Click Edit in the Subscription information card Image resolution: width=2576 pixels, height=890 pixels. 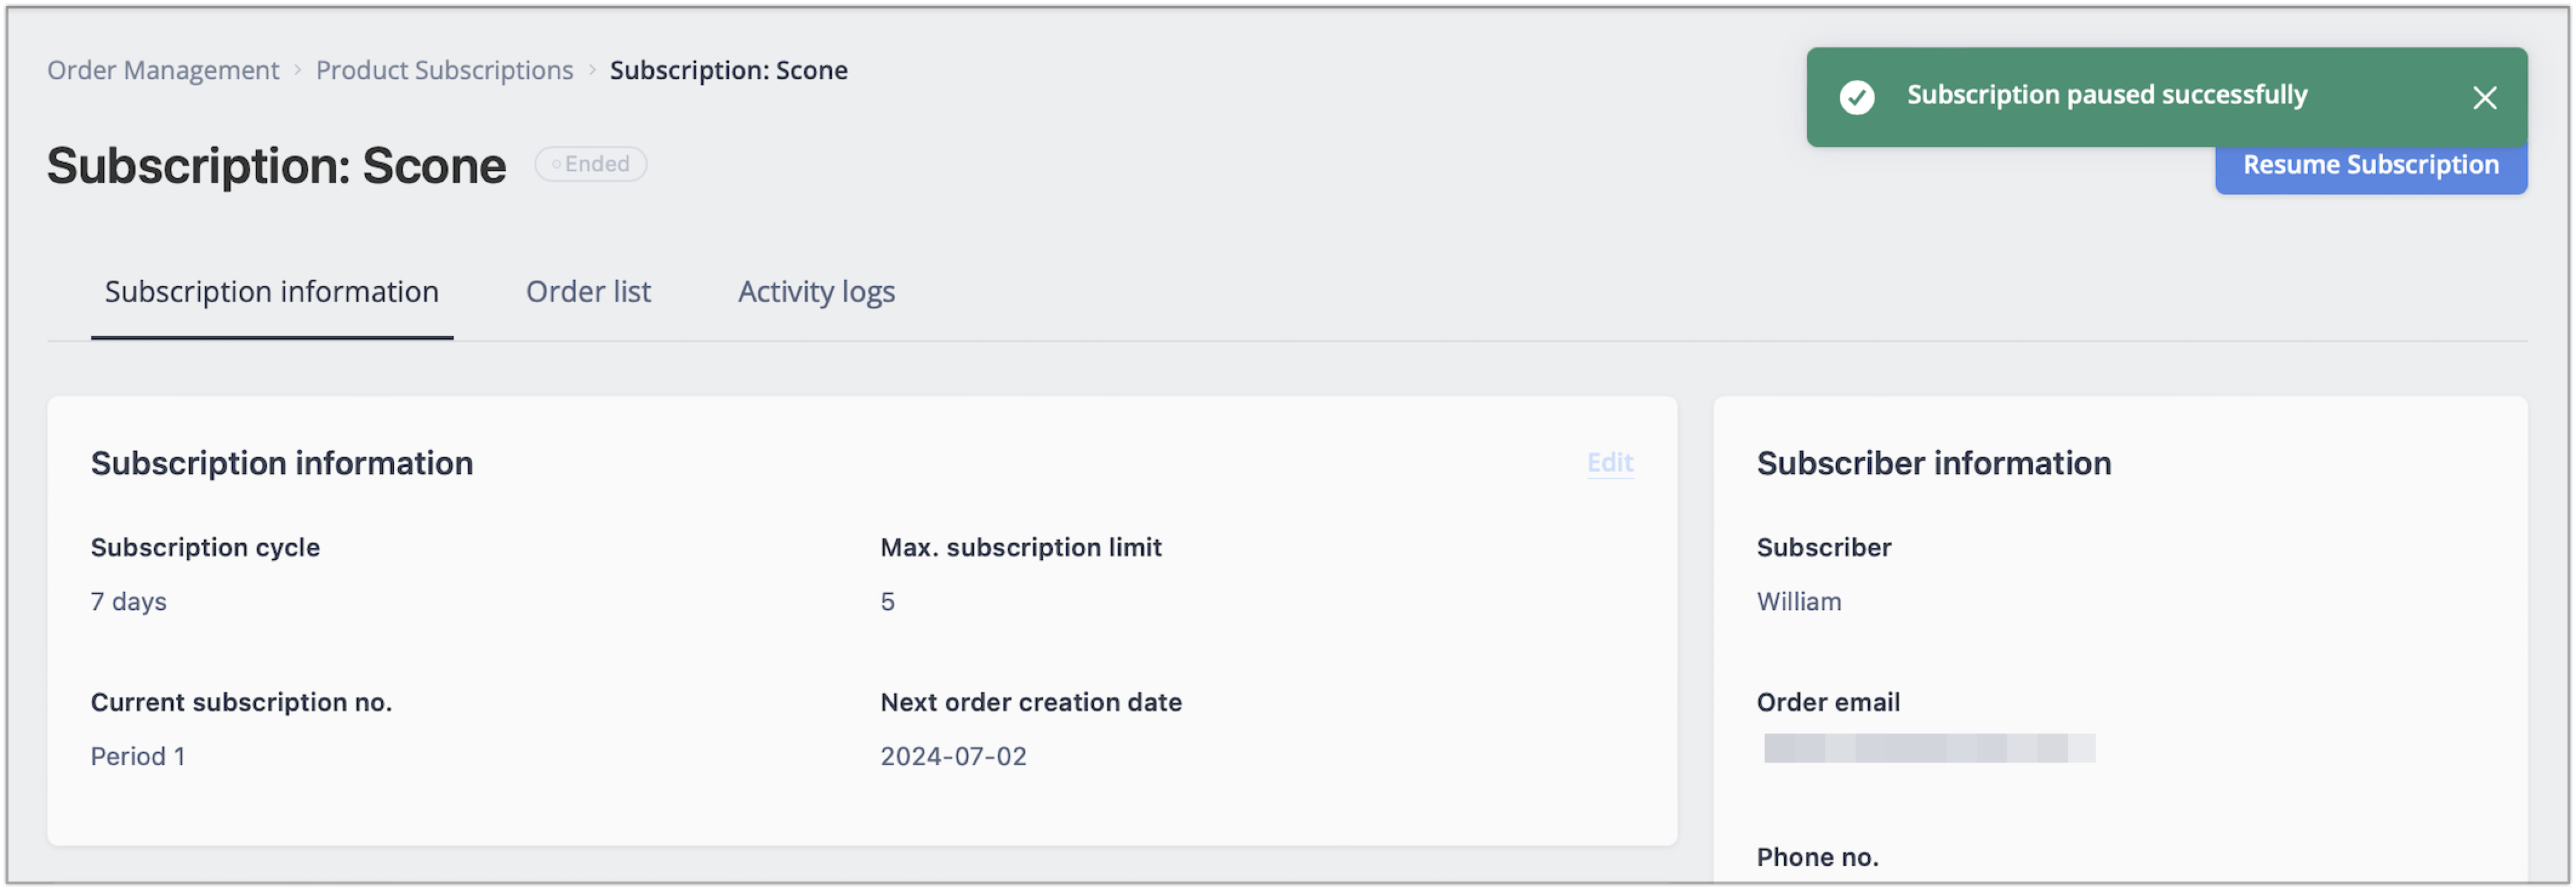1610,463
